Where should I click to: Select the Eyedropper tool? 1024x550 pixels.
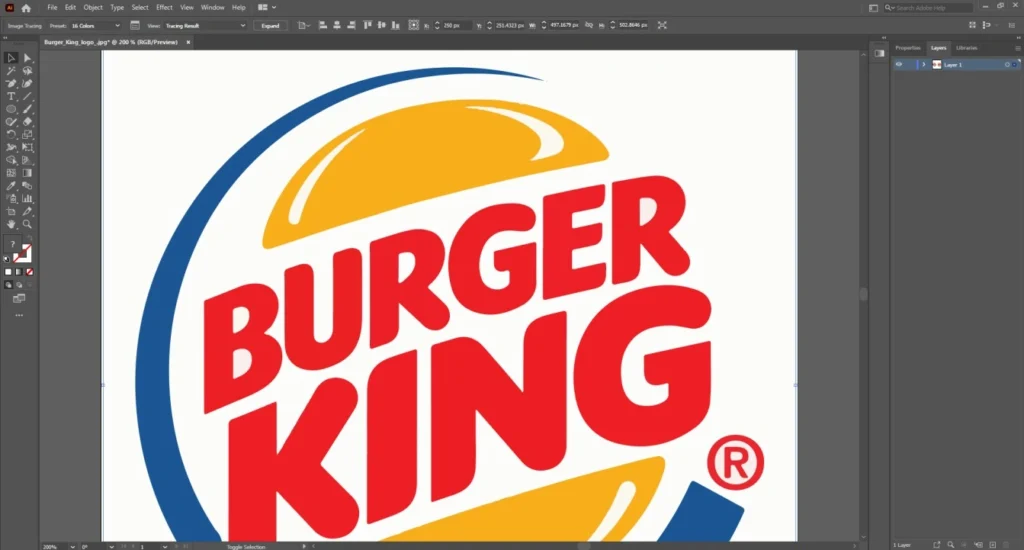(x=11, y=186)
